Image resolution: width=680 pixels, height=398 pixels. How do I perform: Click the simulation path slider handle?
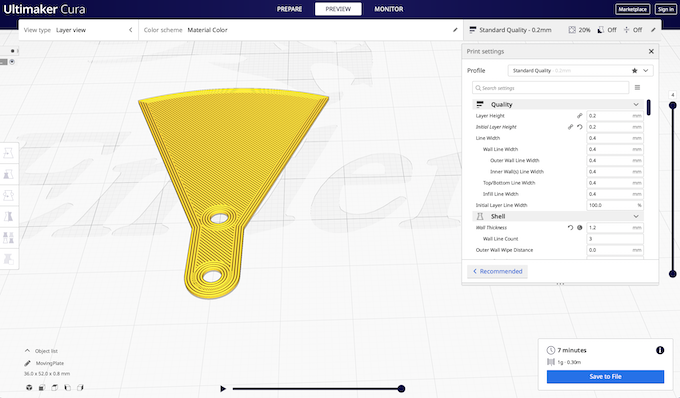tap(402, 388)
